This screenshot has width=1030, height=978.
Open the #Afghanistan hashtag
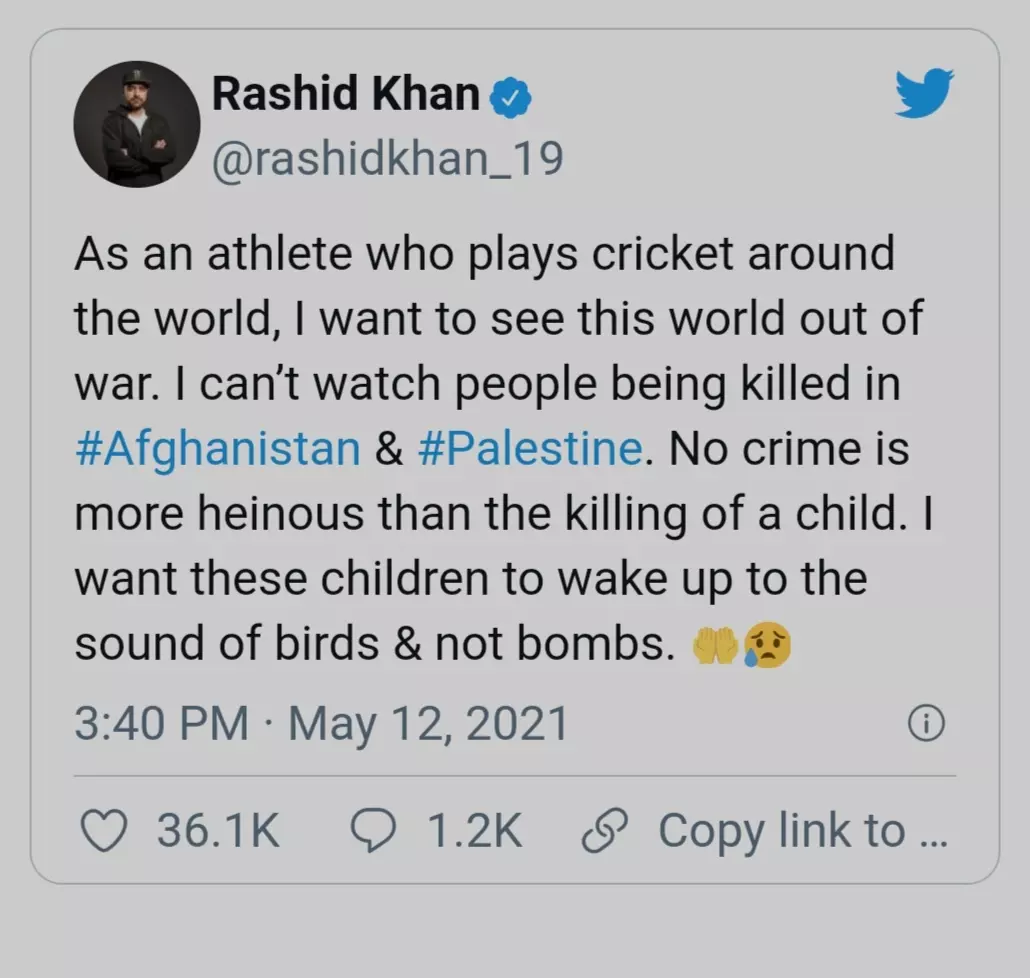coord(217,449)
